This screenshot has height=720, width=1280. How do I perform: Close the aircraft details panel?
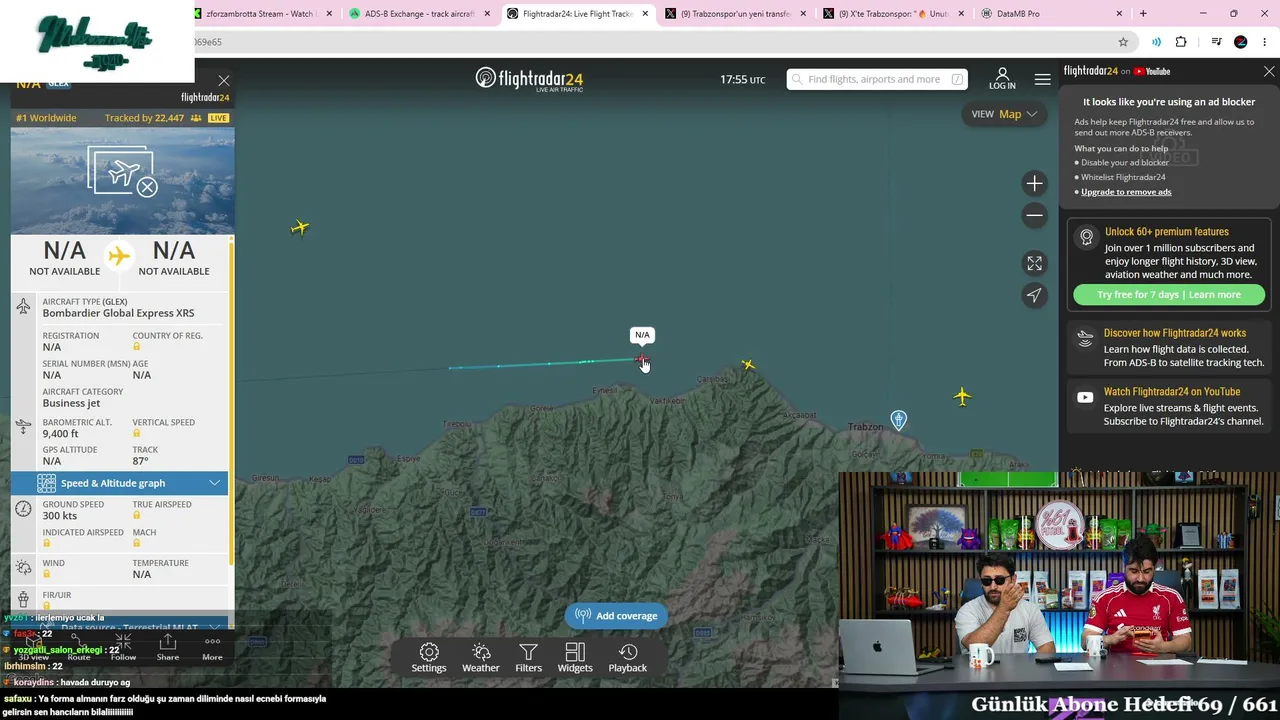click(224, 81)
